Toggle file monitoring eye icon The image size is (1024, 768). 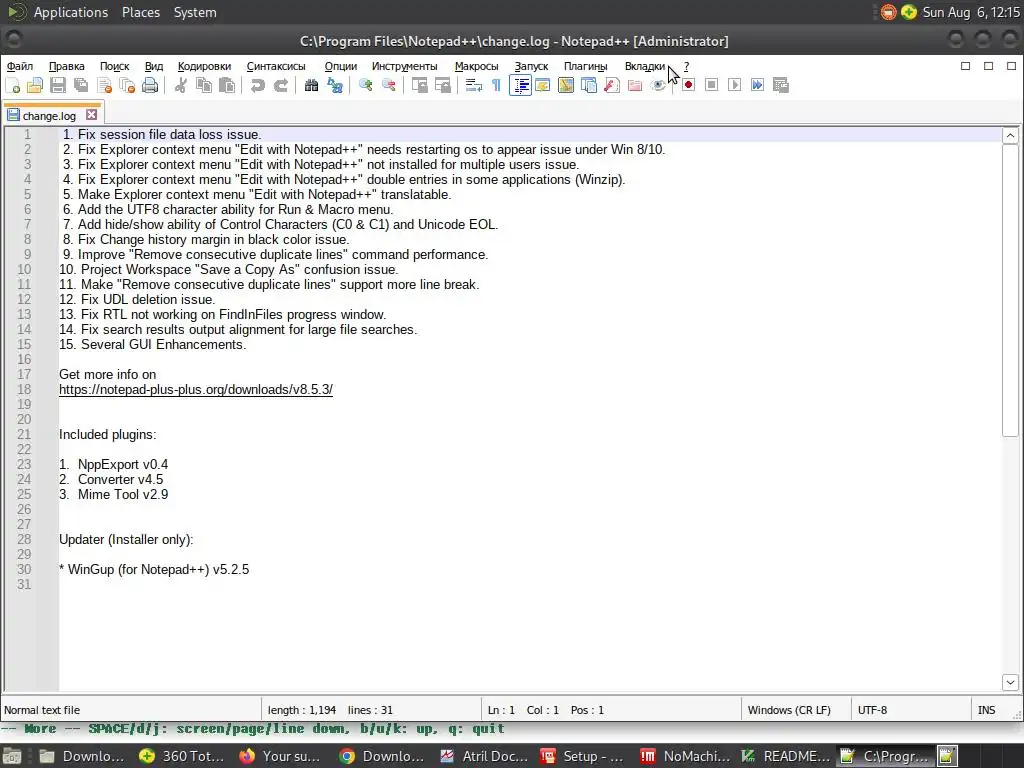(658, 85)
